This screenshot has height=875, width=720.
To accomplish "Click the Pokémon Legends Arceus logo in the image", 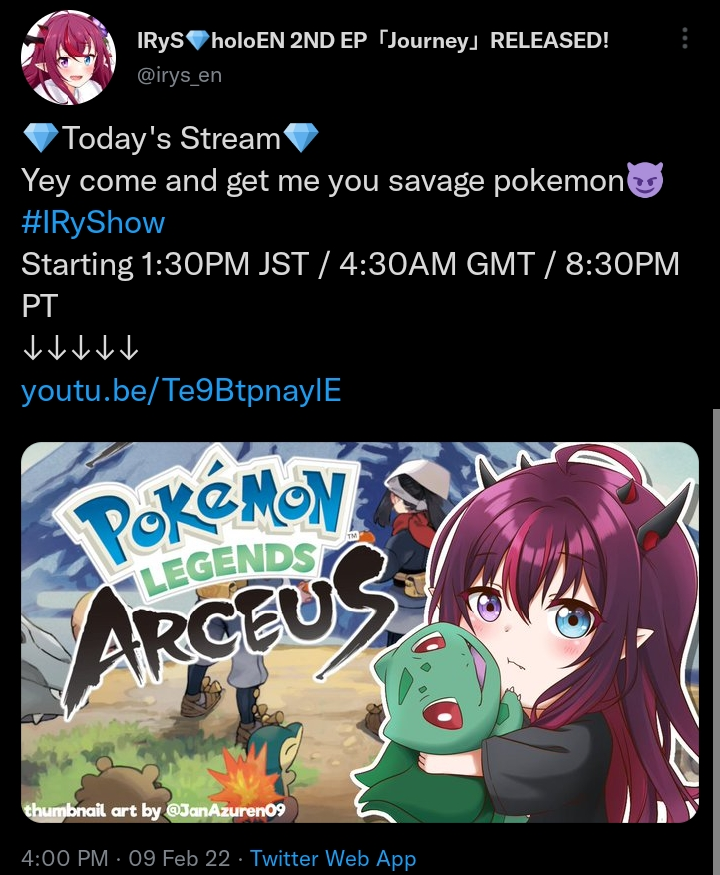I will point(223,575).
